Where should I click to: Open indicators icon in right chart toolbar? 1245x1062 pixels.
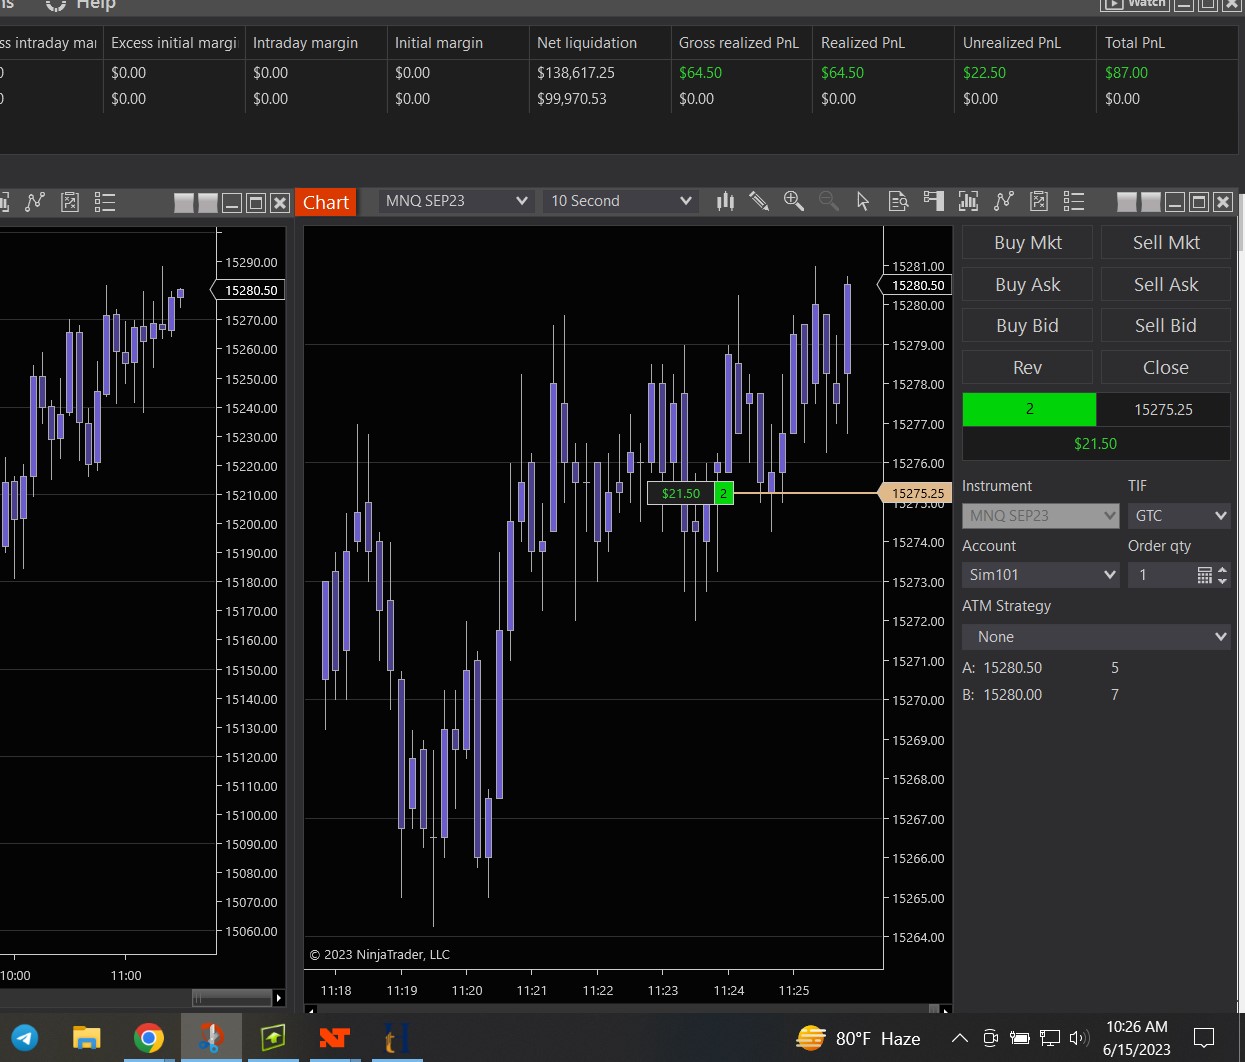(1004, 201)
